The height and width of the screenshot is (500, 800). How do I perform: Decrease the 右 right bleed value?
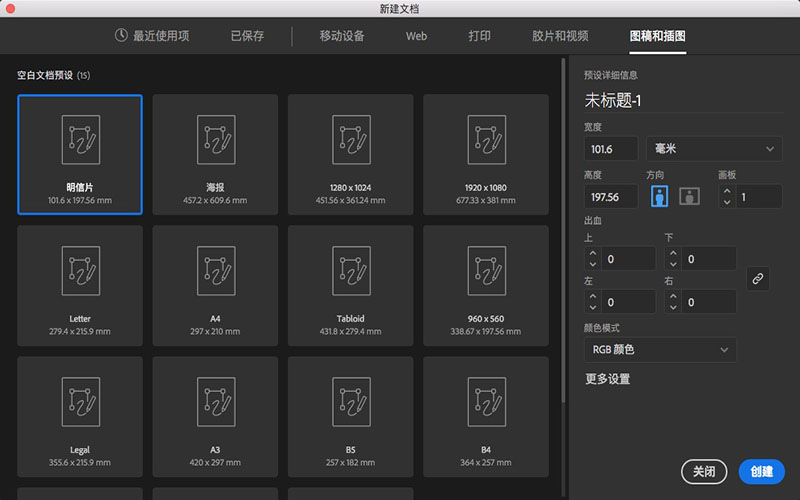pyautogui.click(x=673, y=307)
